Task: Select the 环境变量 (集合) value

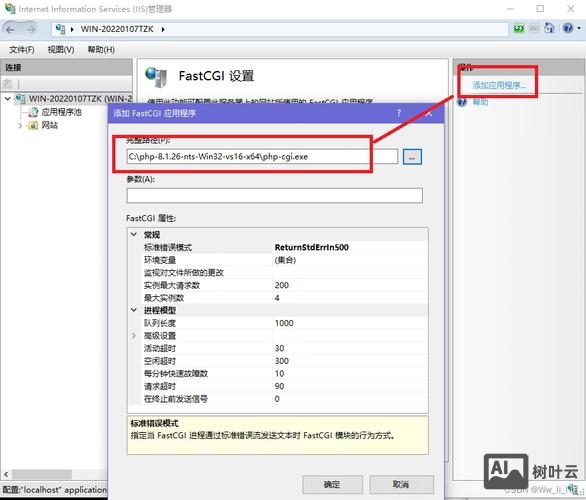Action: click(x=285, y=260)
